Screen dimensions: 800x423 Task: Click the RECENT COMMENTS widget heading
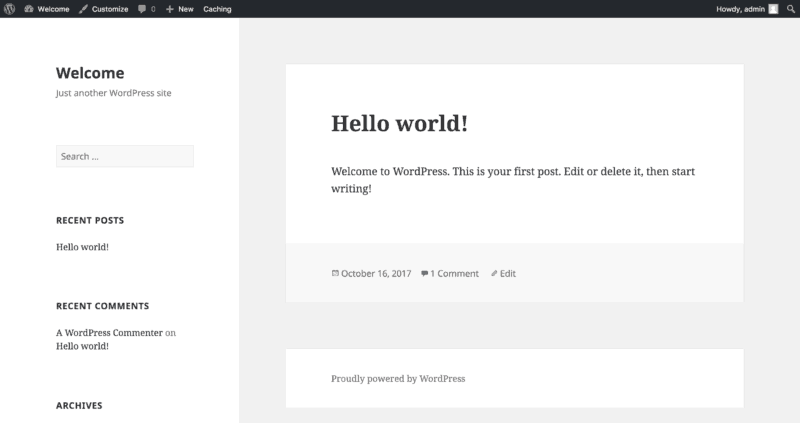103,306
